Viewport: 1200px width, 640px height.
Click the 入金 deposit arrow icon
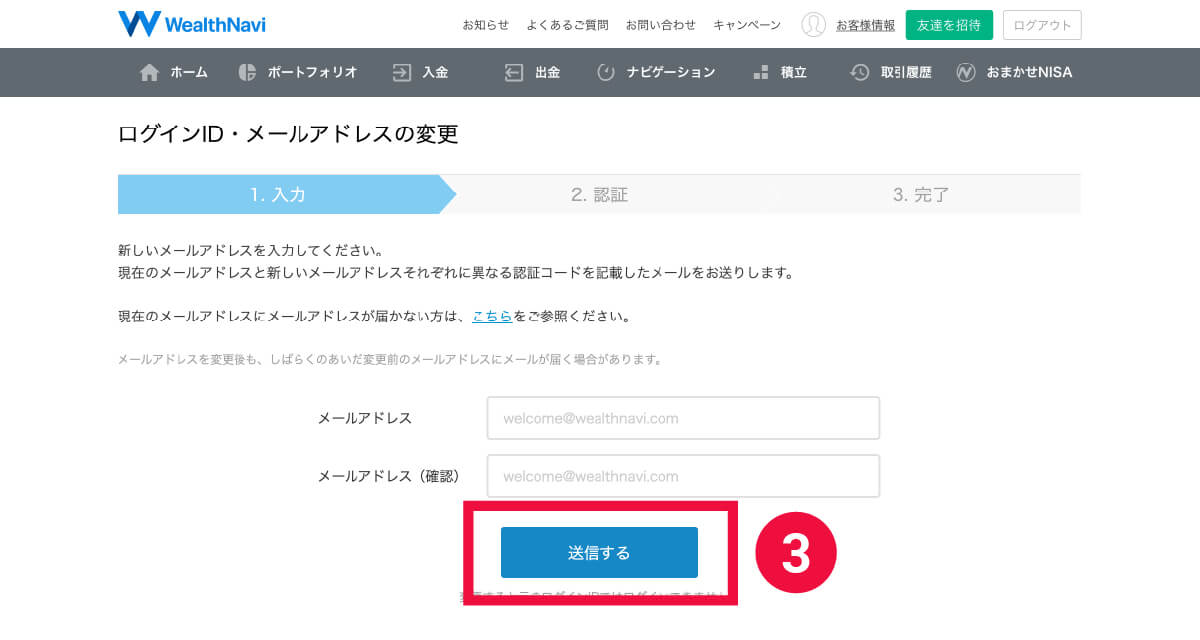402,72
